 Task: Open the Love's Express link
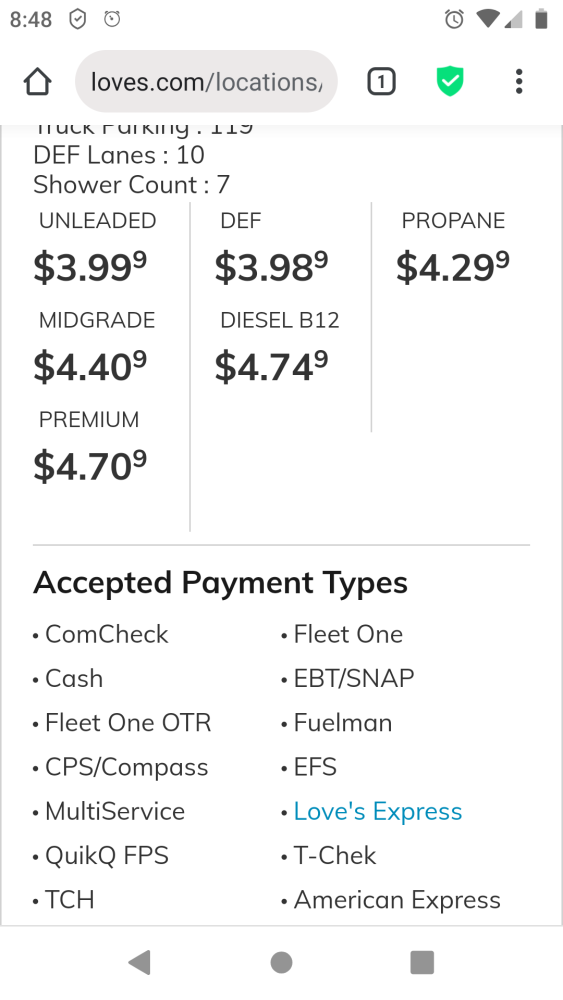click(377, 811)
